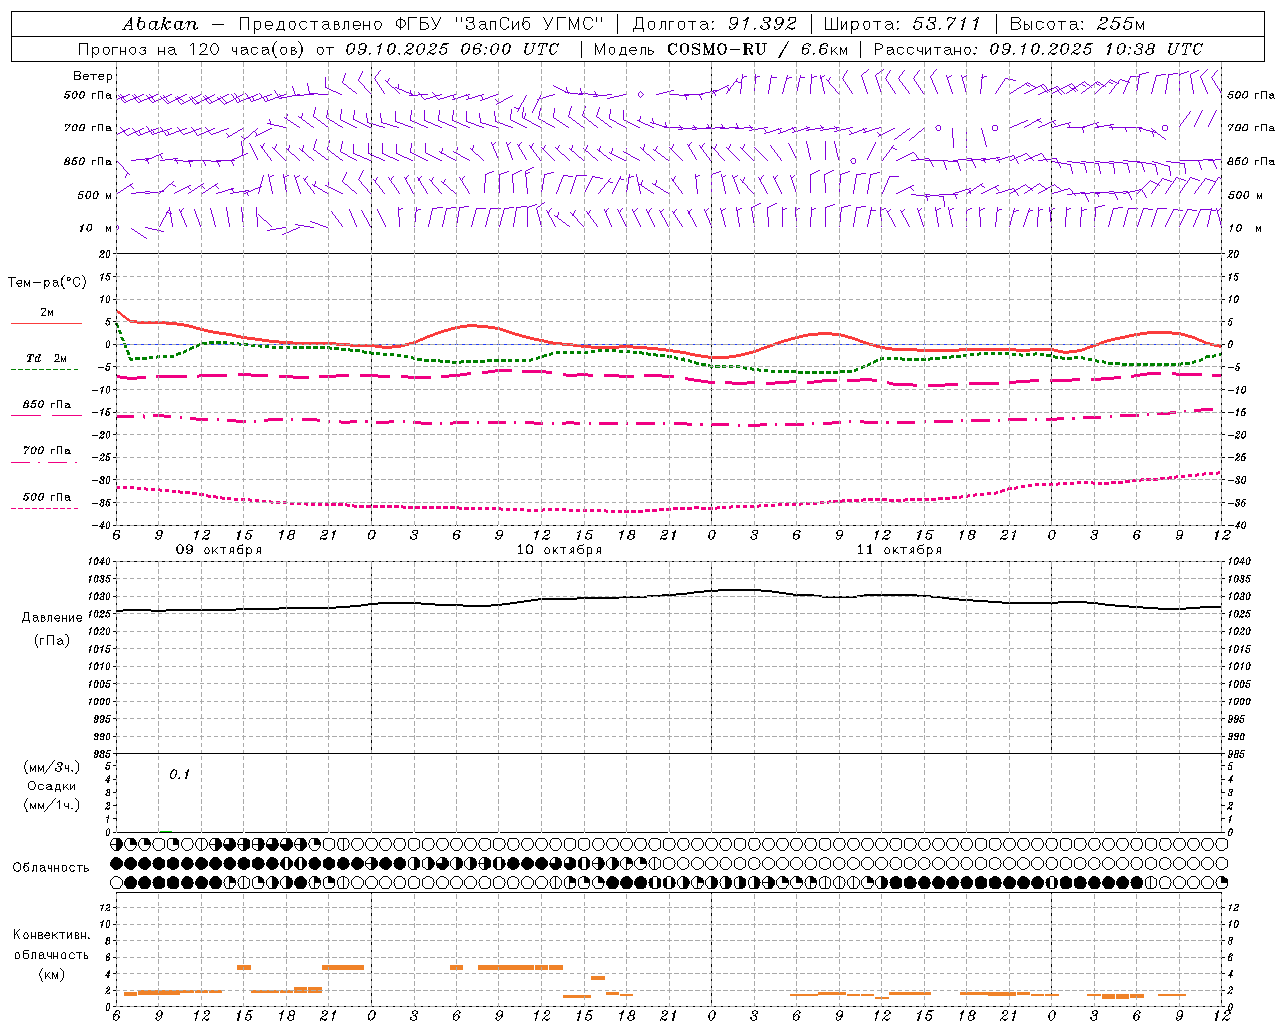Click the '(км)' unit under convective cloudiness
1280x1024 pixels.
52,974
